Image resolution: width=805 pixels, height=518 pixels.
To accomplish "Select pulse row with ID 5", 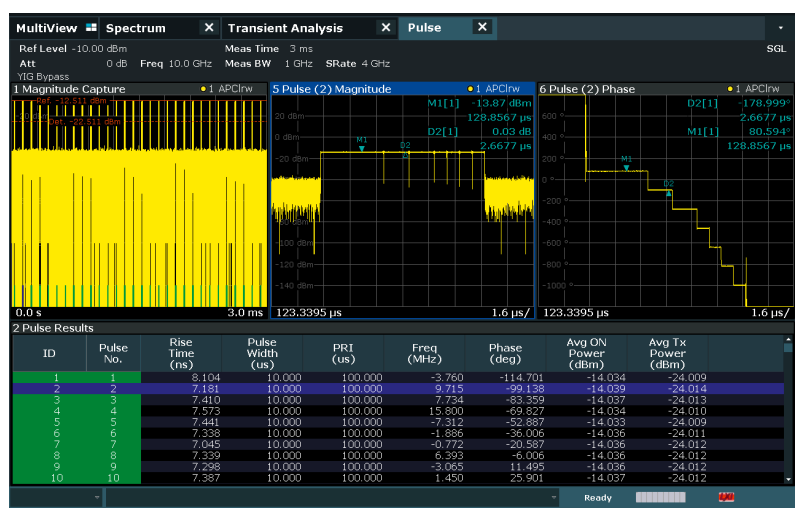I will (398, 422).
